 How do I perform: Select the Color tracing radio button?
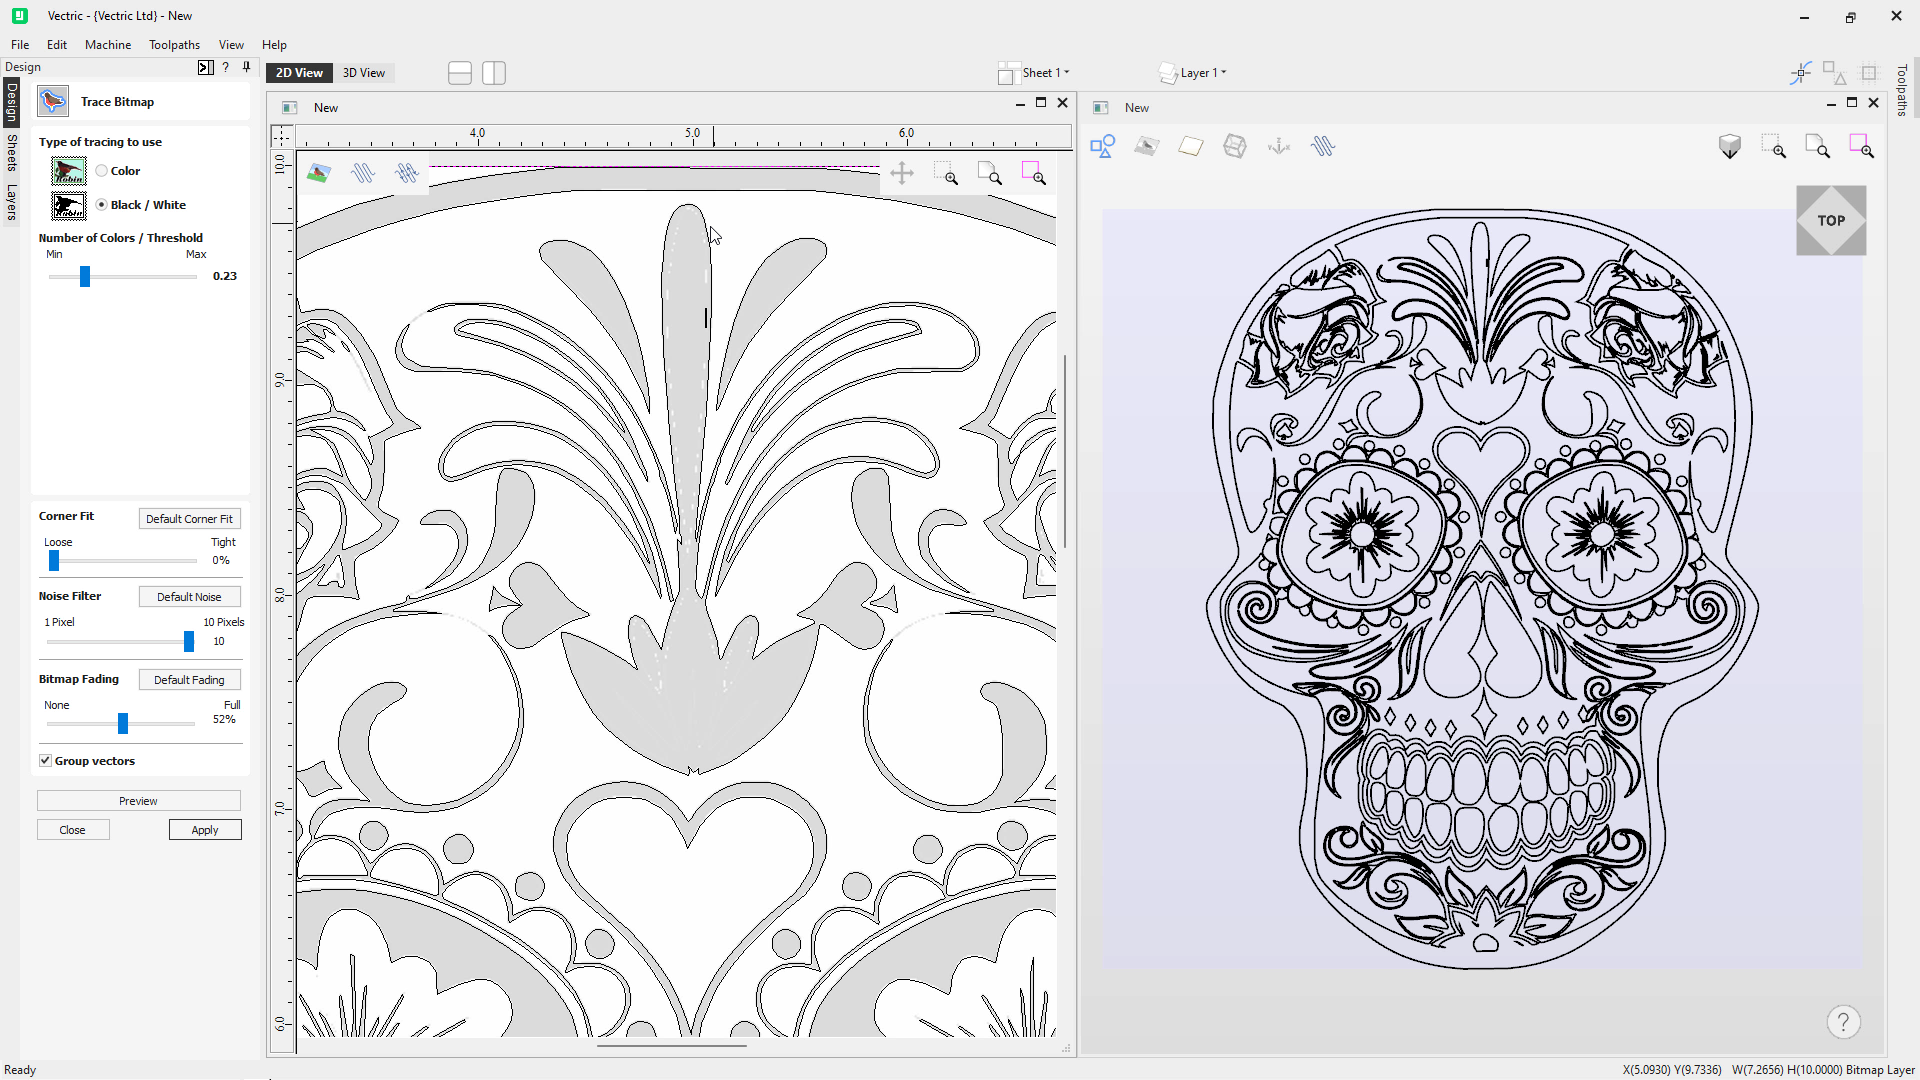coord(102,171)
